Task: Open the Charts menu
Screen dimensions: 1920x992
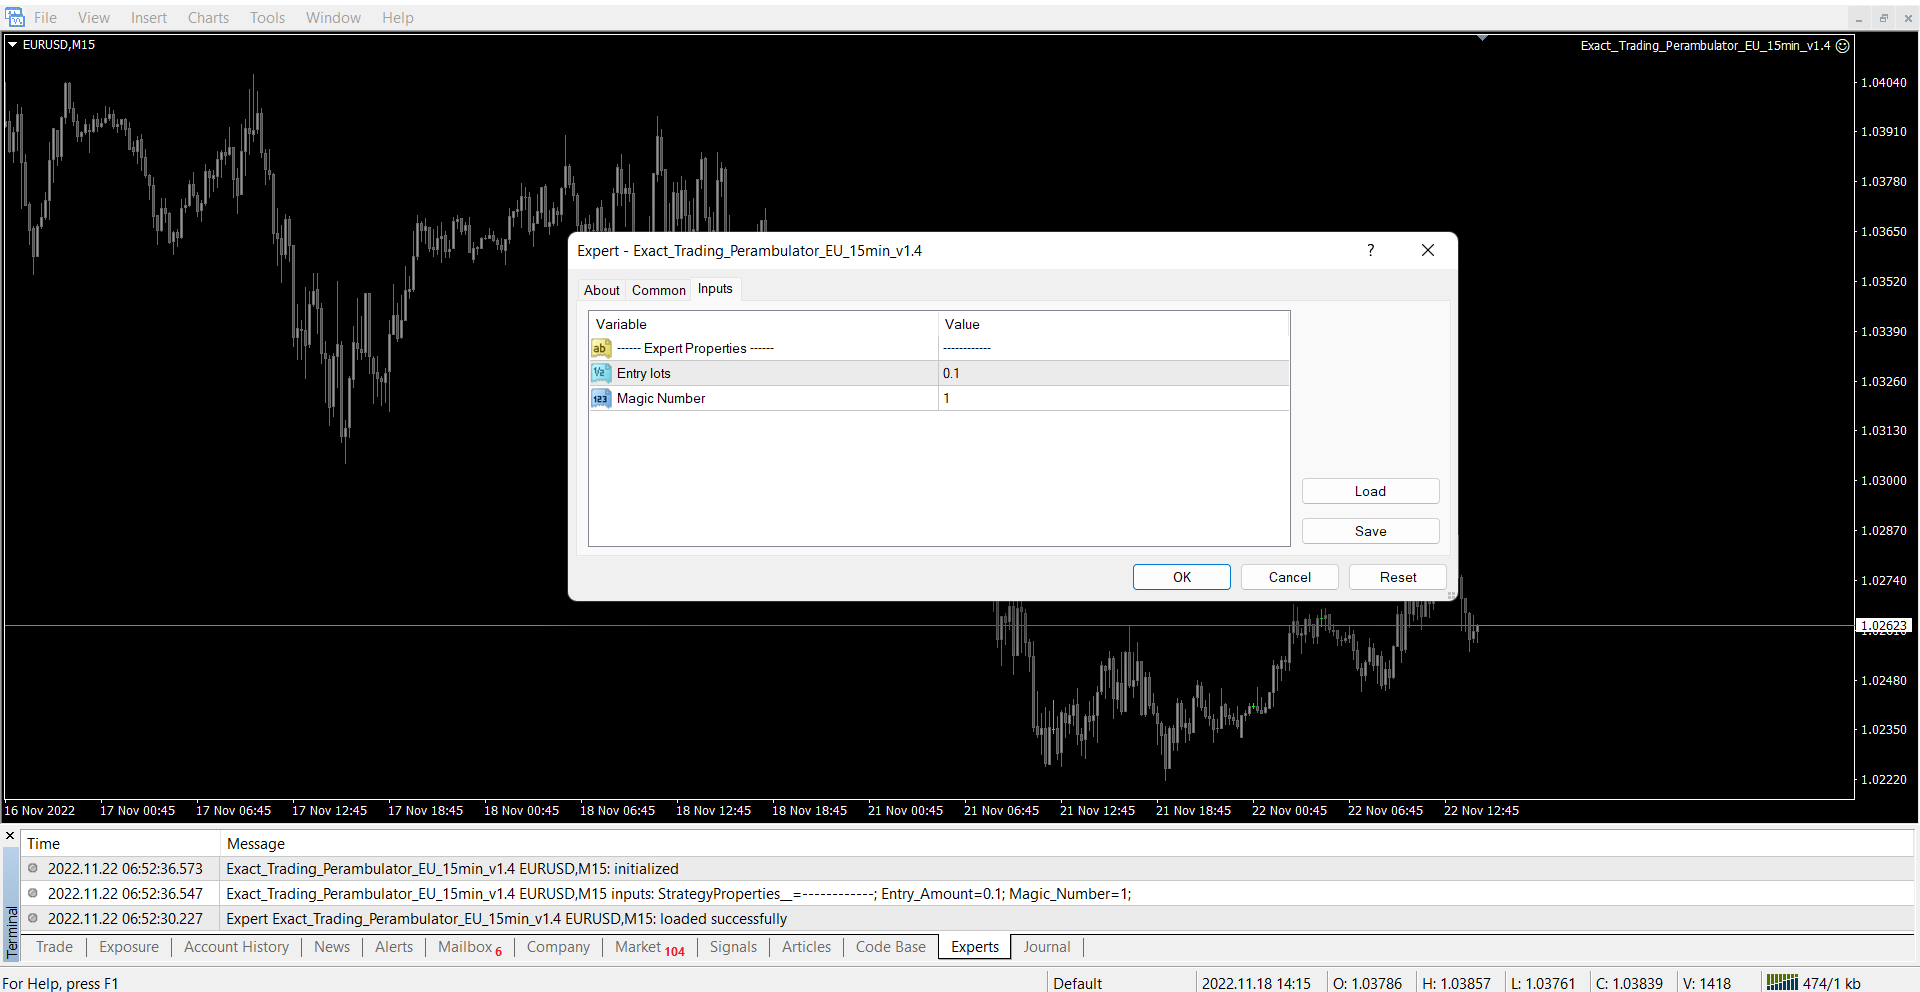Action: tap(208, 17)
